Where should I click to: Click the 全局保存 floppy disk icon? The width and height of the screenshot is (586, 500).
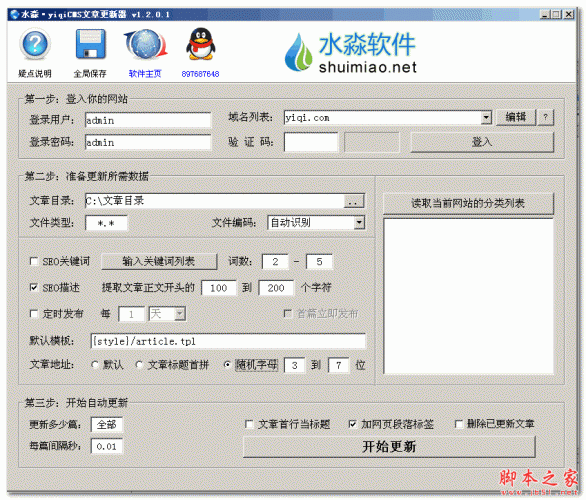coord(90,44)
